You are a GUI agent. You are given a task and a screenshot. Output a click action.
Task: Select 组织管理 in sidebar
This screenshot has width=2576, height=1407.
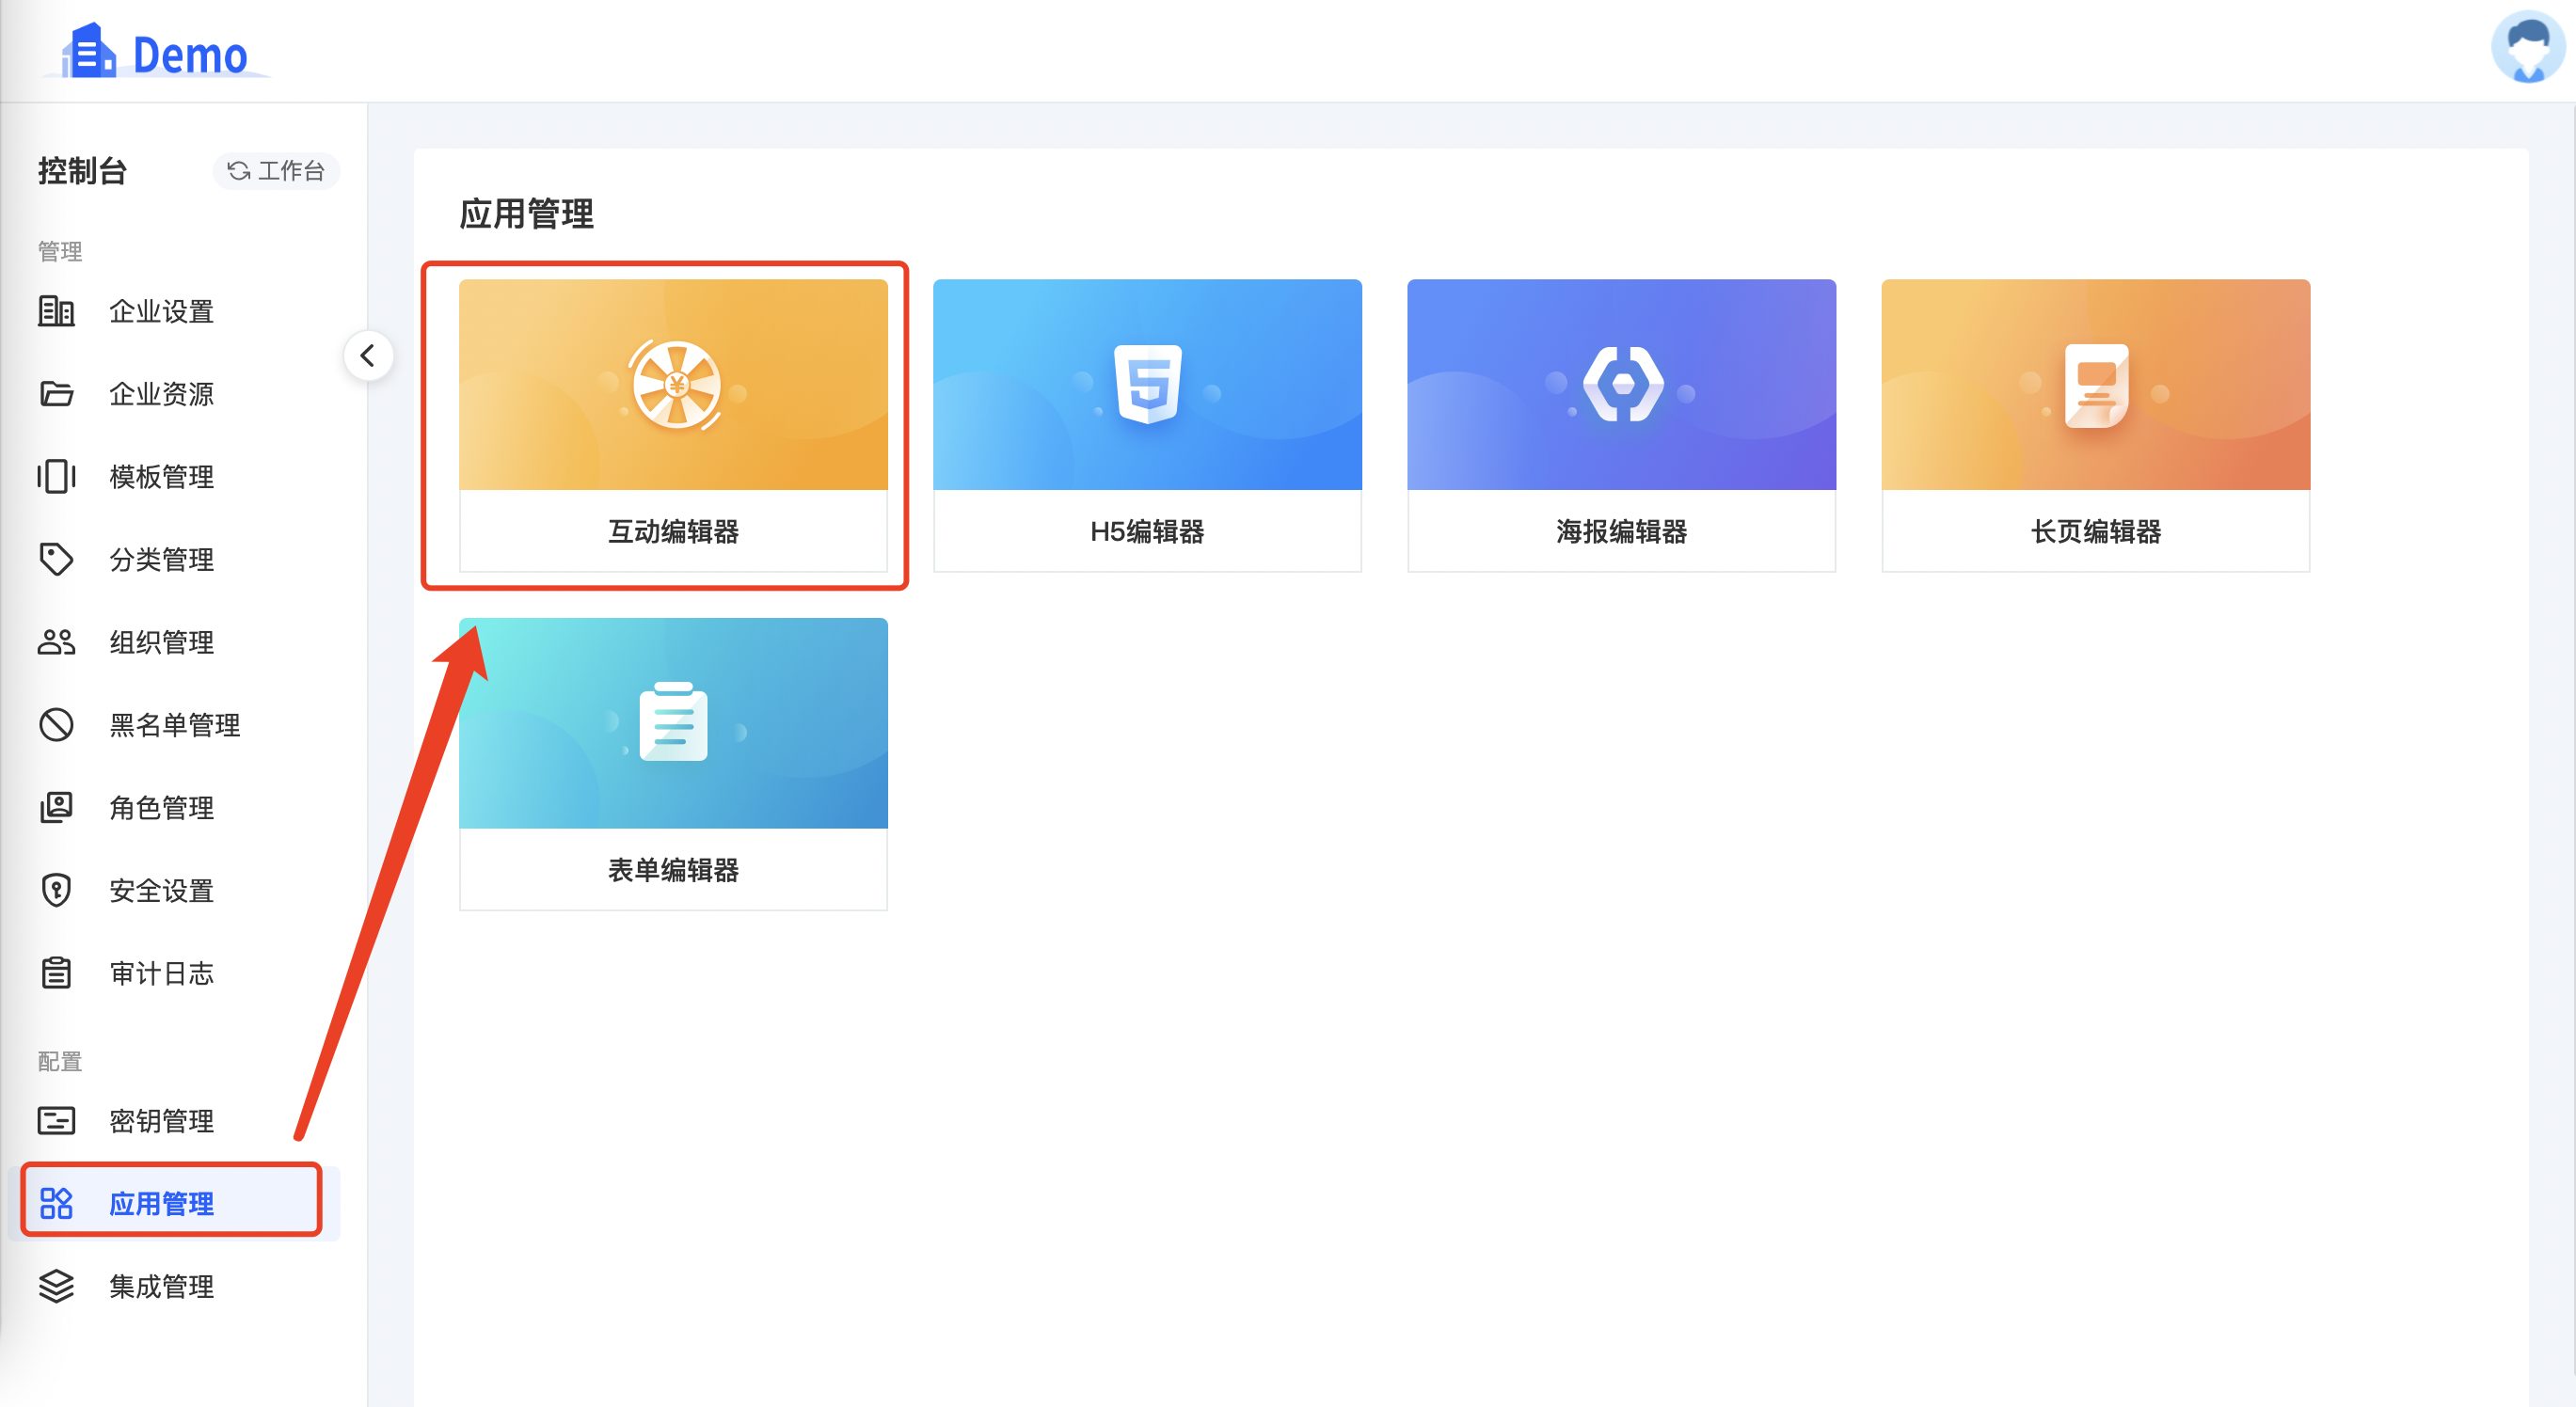coord(174,642)
